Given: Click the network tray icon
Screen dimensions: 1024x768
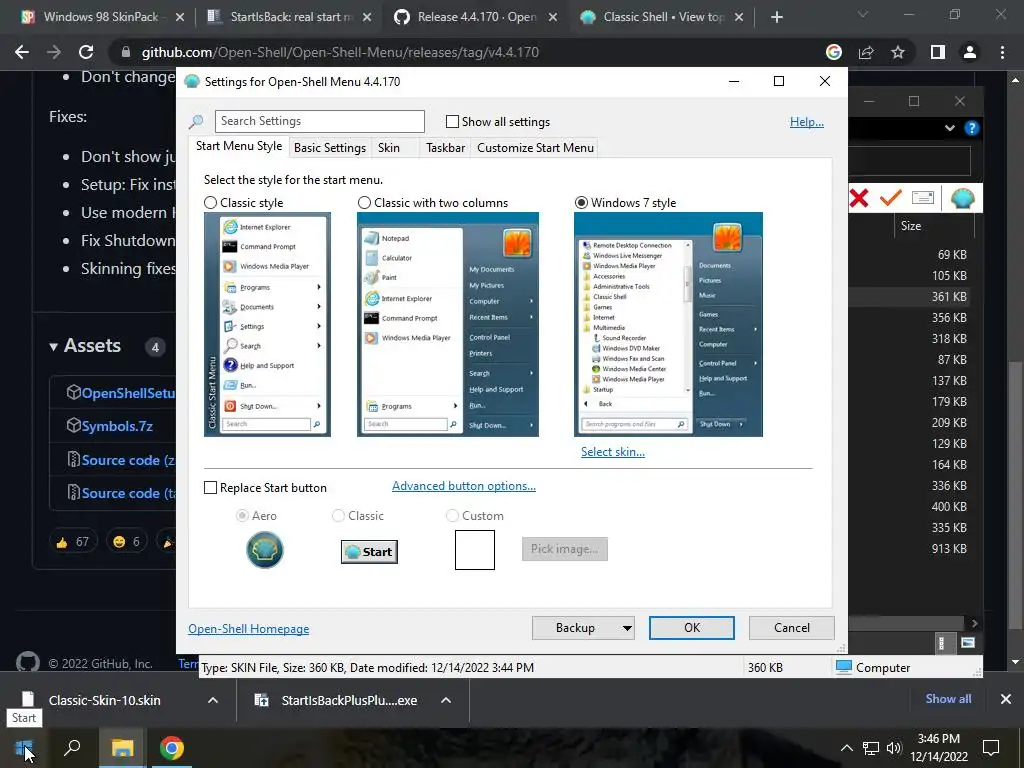Looking at the screenshot, I should click(x=871, y=748).
